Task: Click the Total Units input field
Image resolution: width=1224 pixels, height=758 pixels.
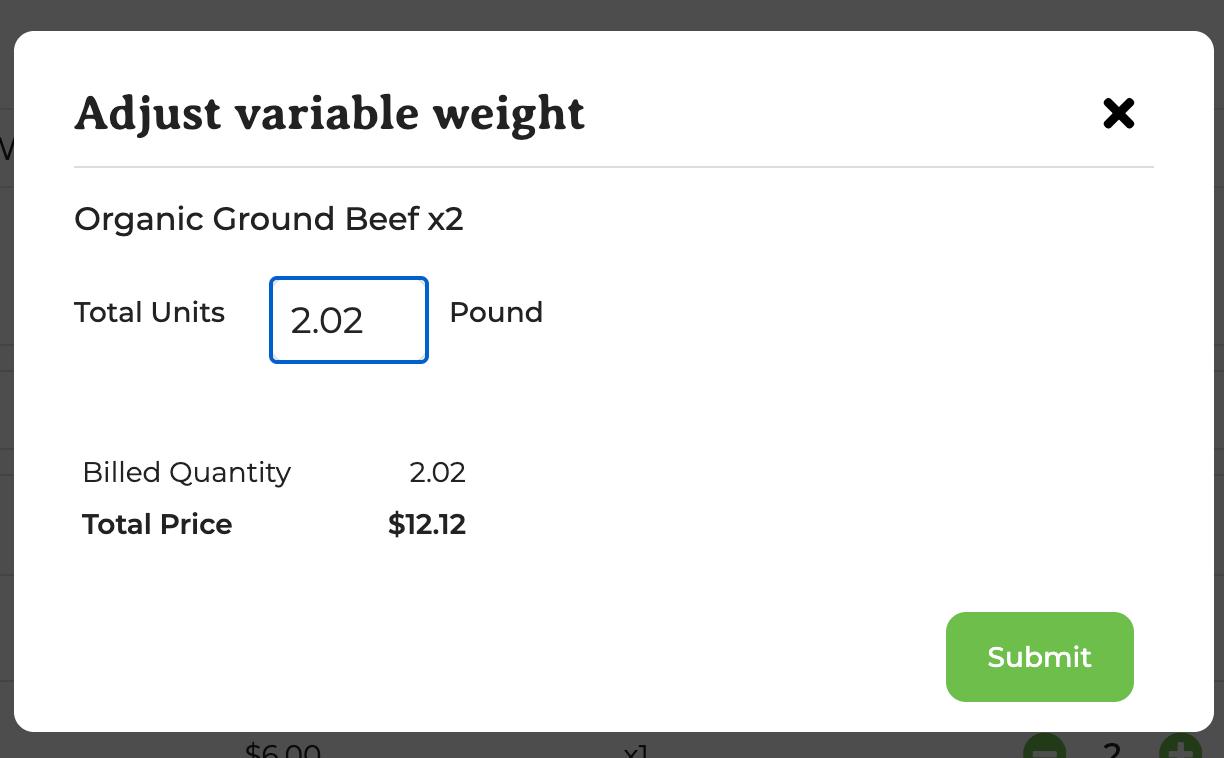Action: tap(349, 320)
